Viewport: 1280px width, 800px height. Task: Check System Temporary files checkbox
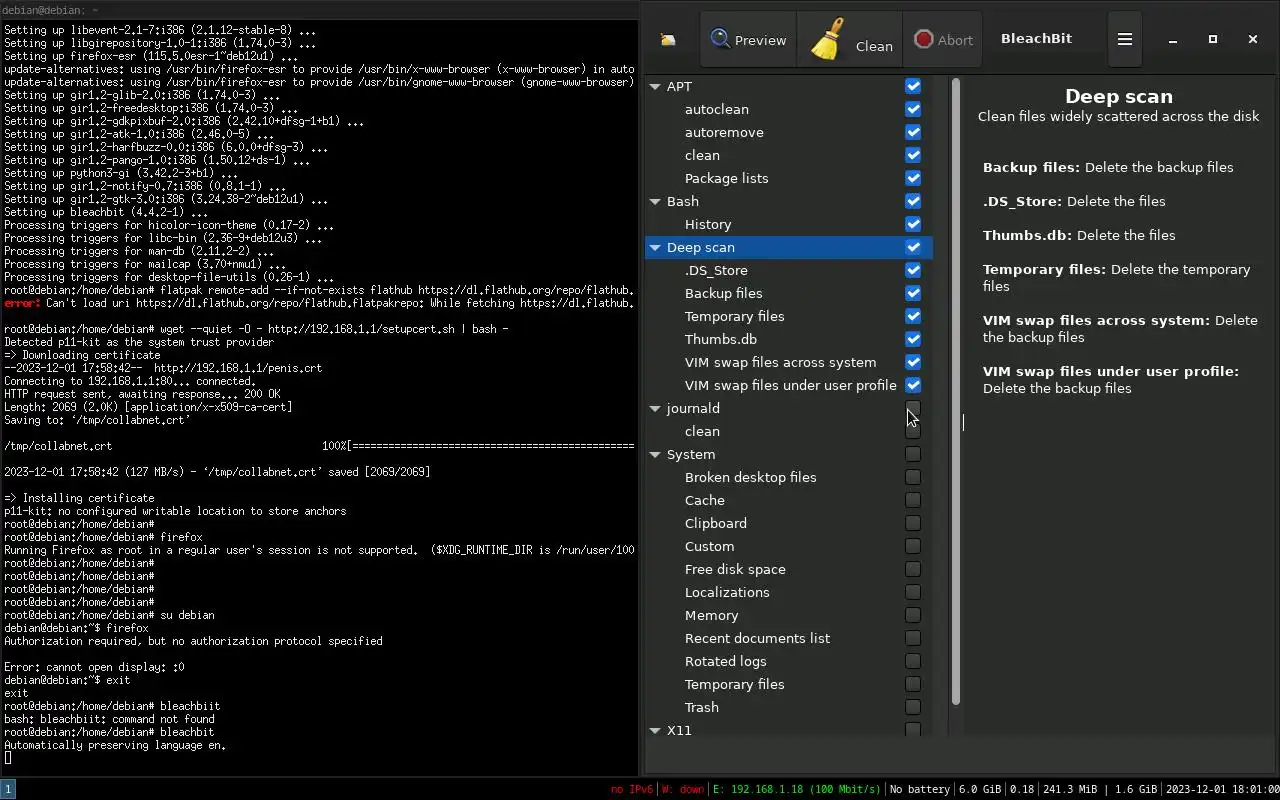[x=913, y=684]
